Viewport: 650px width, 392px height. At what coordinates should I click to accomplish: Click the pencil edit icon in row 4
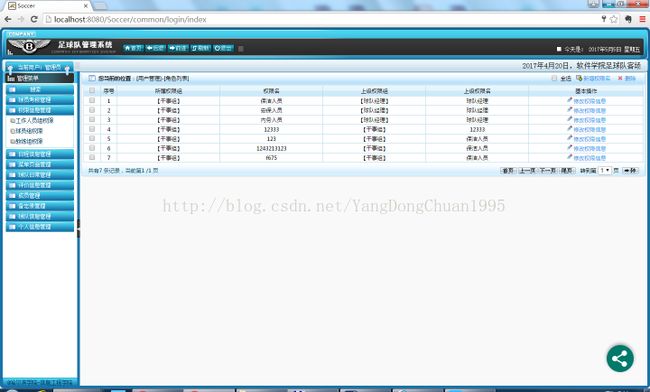pos(570,129)
